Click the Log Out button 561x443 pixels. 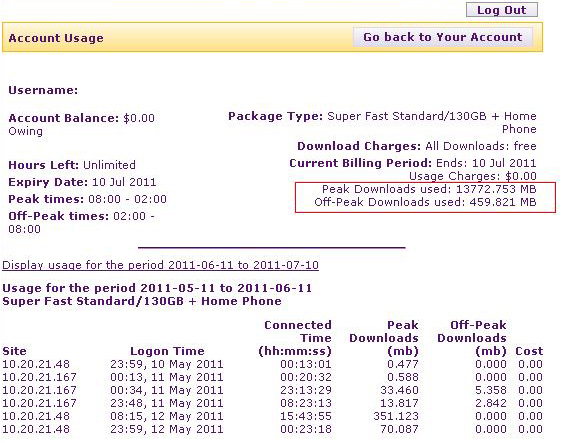(x=502, y=10)
